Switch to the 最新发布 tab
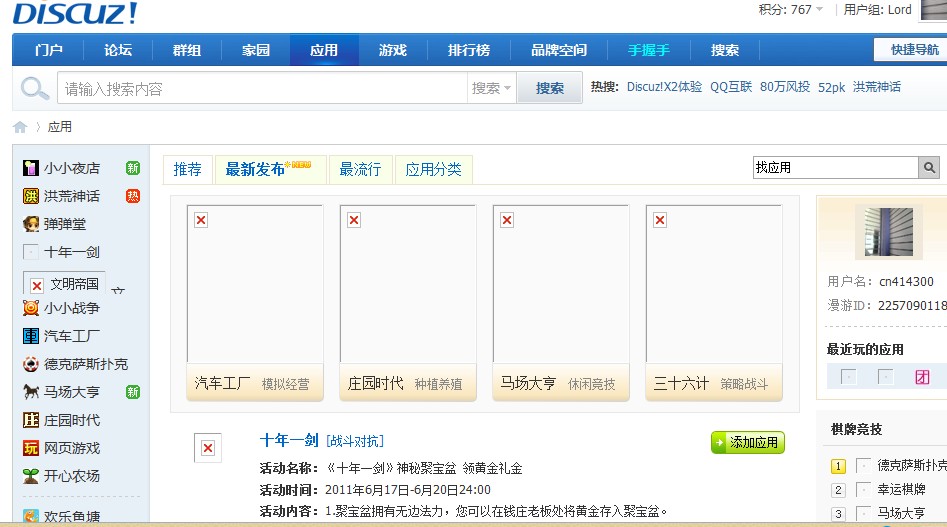Viewport: 947px width, 527px height. (270, 170)
